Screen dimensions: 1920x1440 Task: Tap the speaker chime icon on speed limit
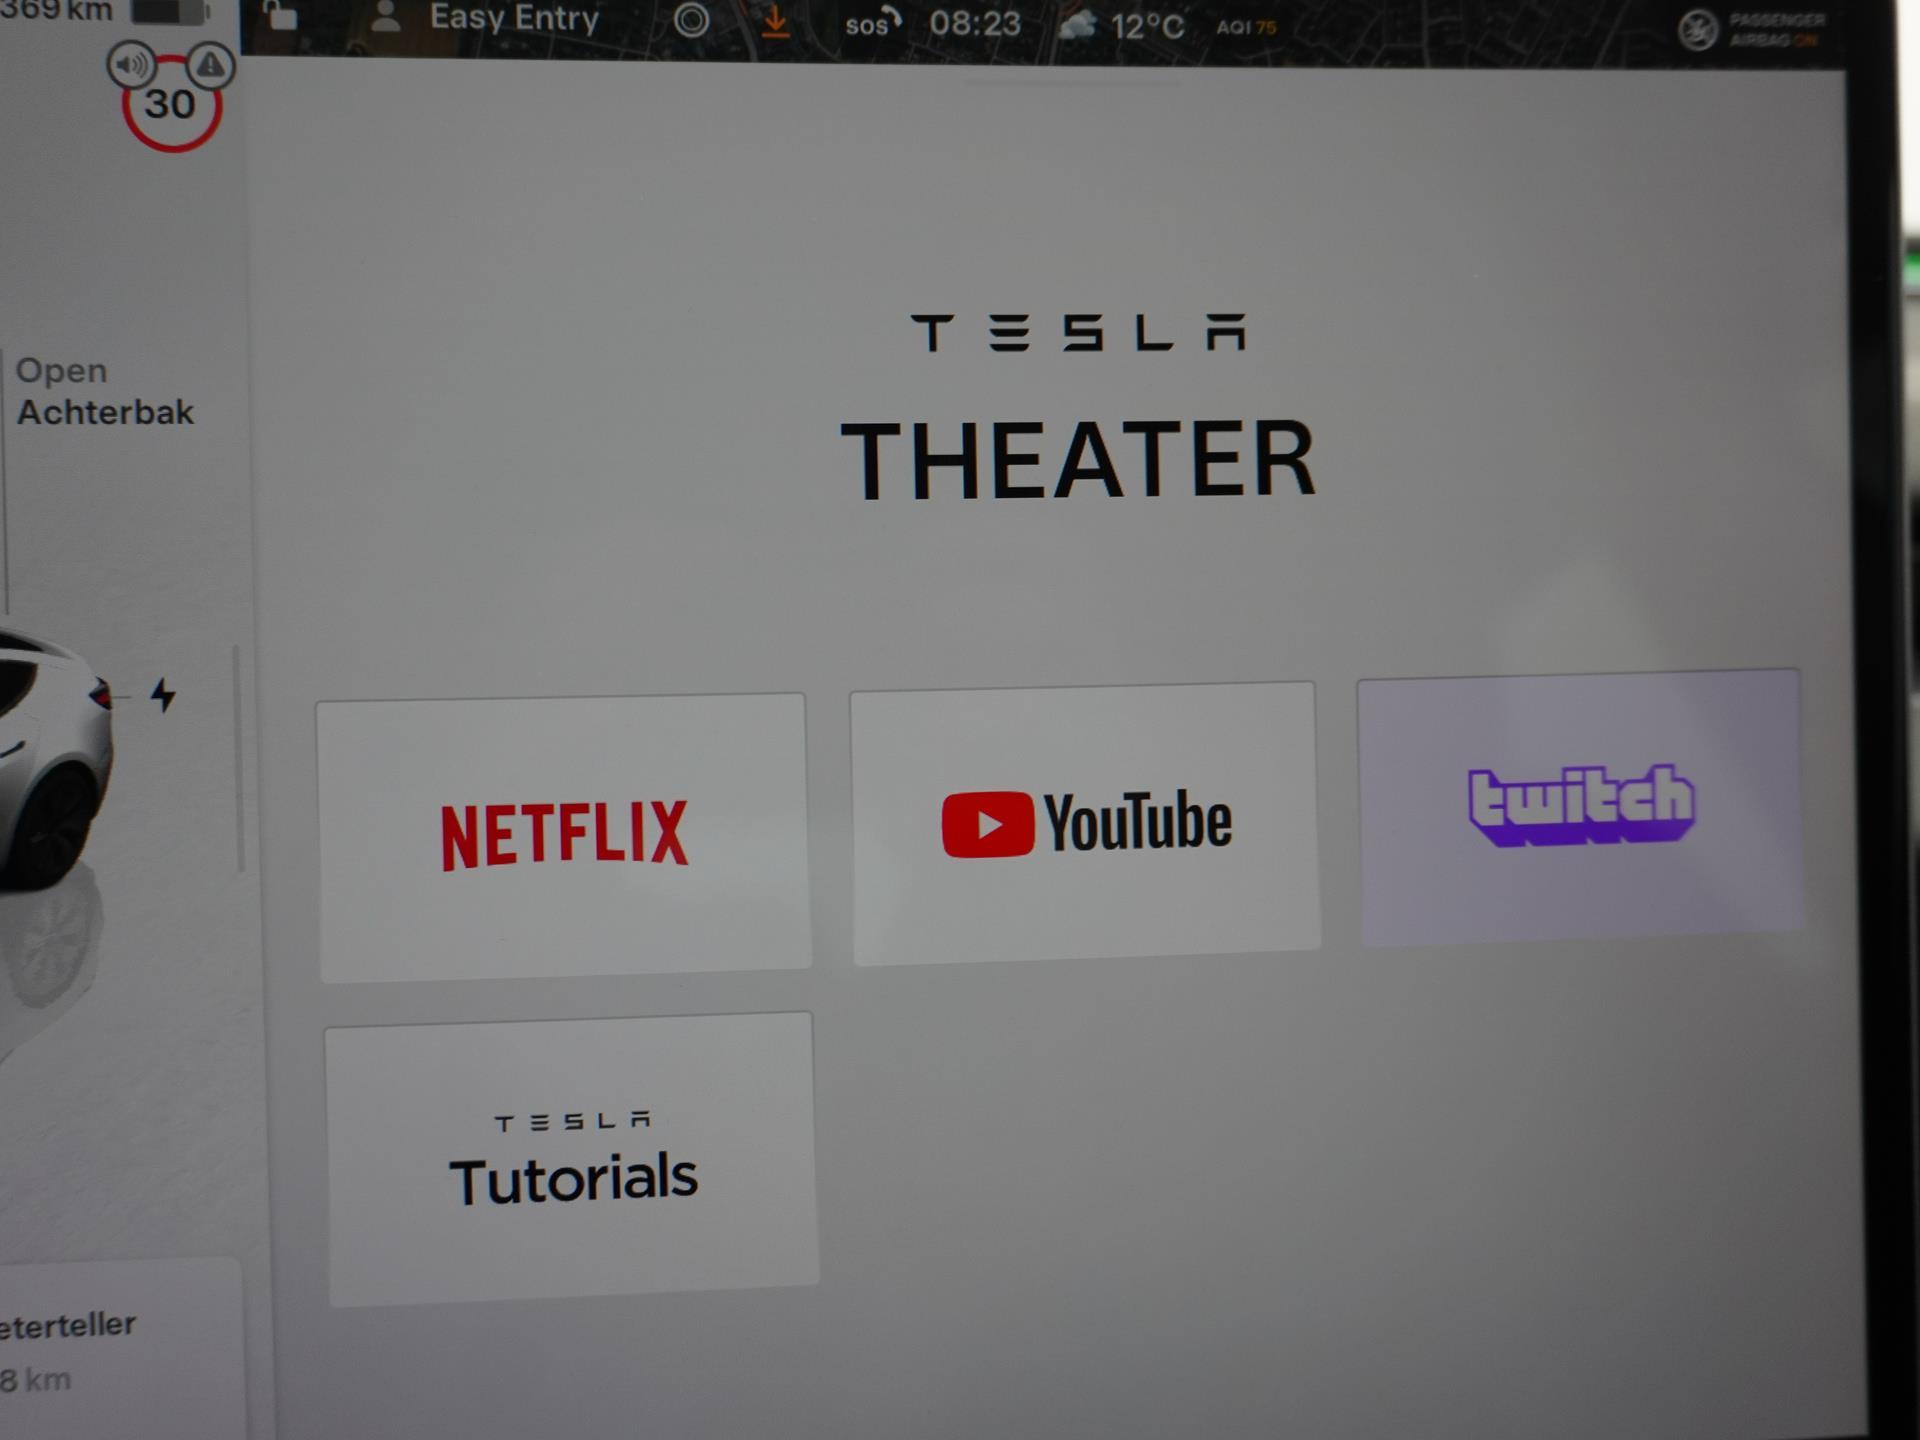131,66
